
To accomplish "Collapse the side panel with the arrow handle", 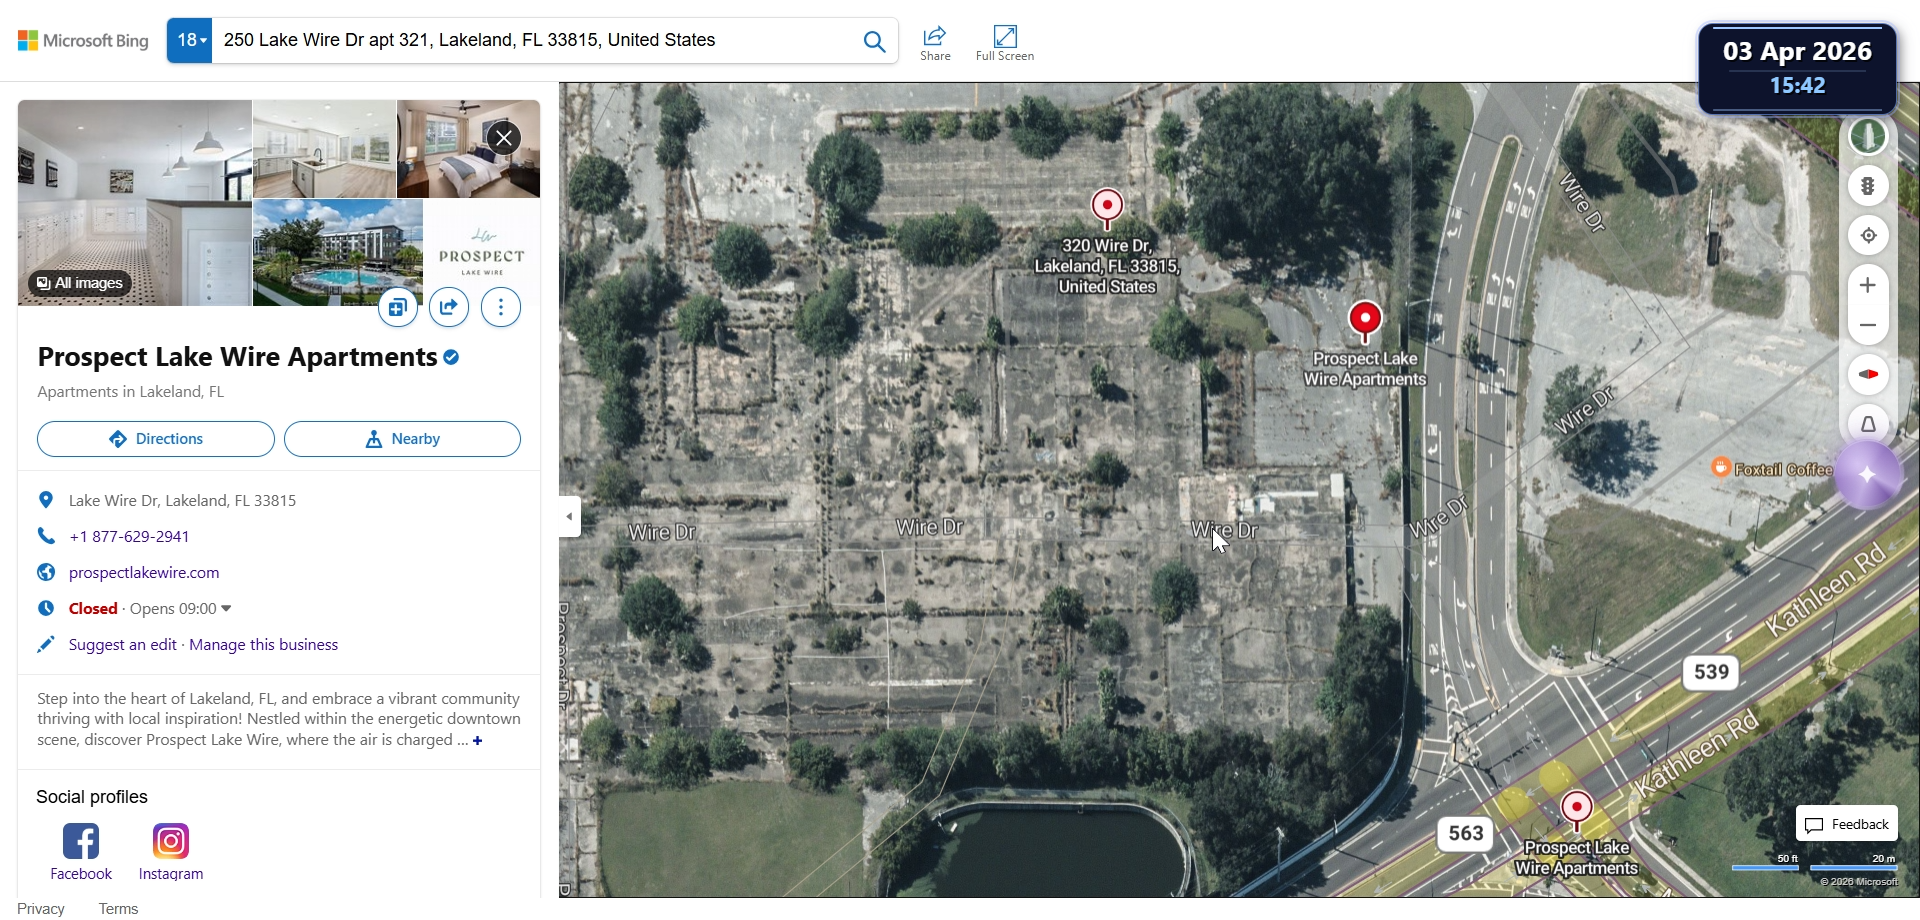I will tap(570, 517).
